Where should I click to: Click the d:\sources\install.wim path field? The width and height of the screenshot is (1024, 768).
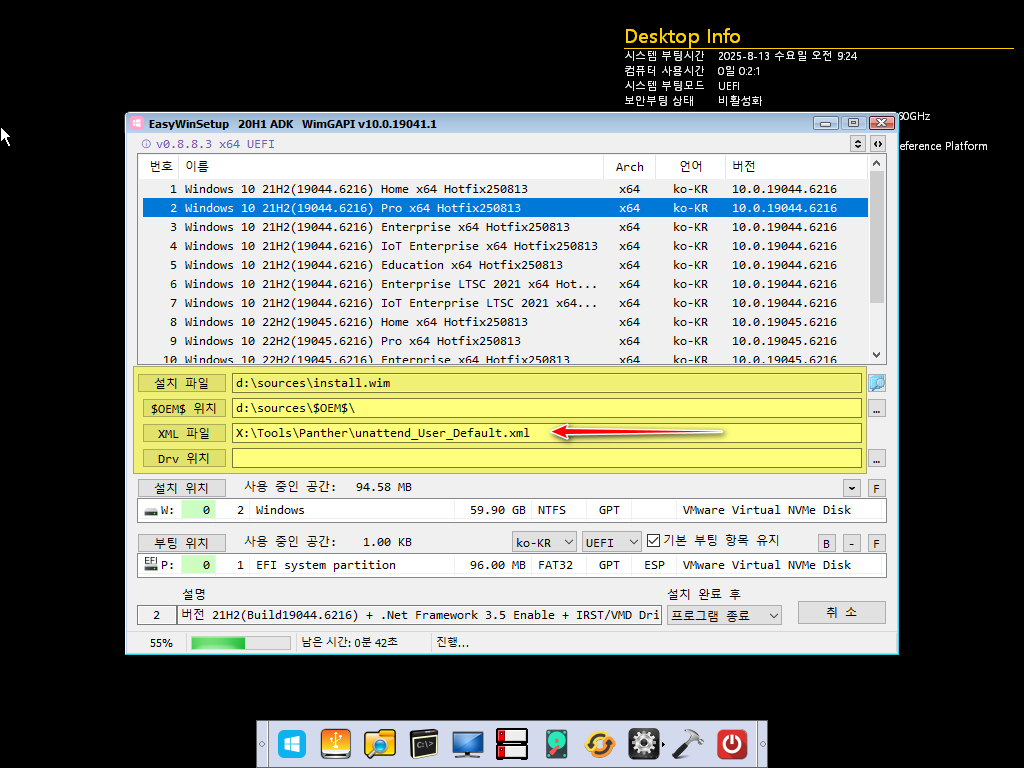point(547,383)
